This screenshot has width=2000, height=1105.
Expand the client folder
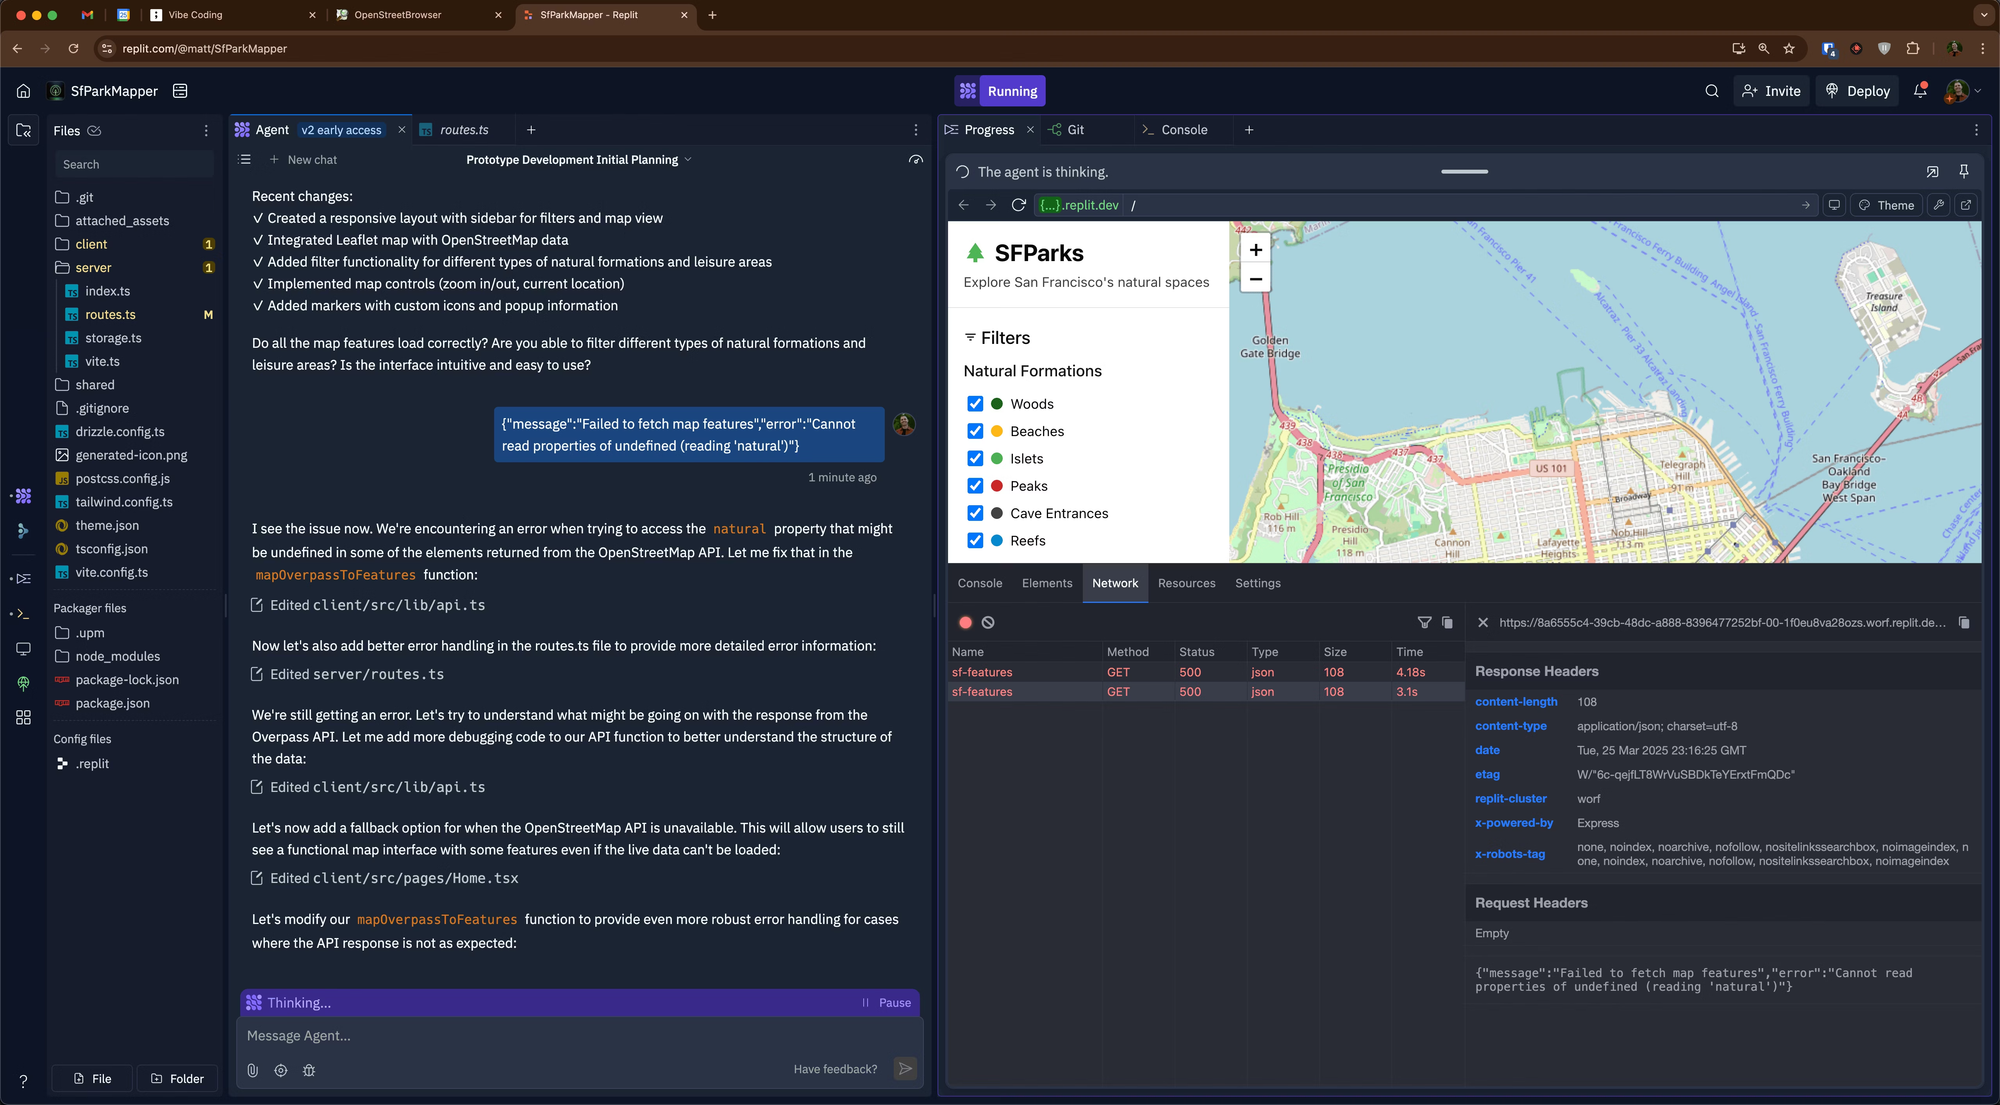pos(134,244)
